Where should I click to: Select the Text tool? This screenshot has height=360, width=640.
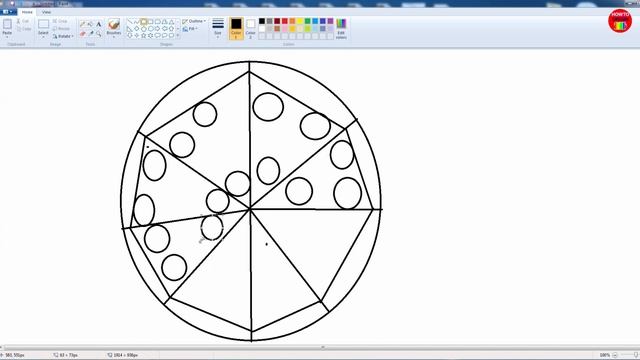pos(98,24)
